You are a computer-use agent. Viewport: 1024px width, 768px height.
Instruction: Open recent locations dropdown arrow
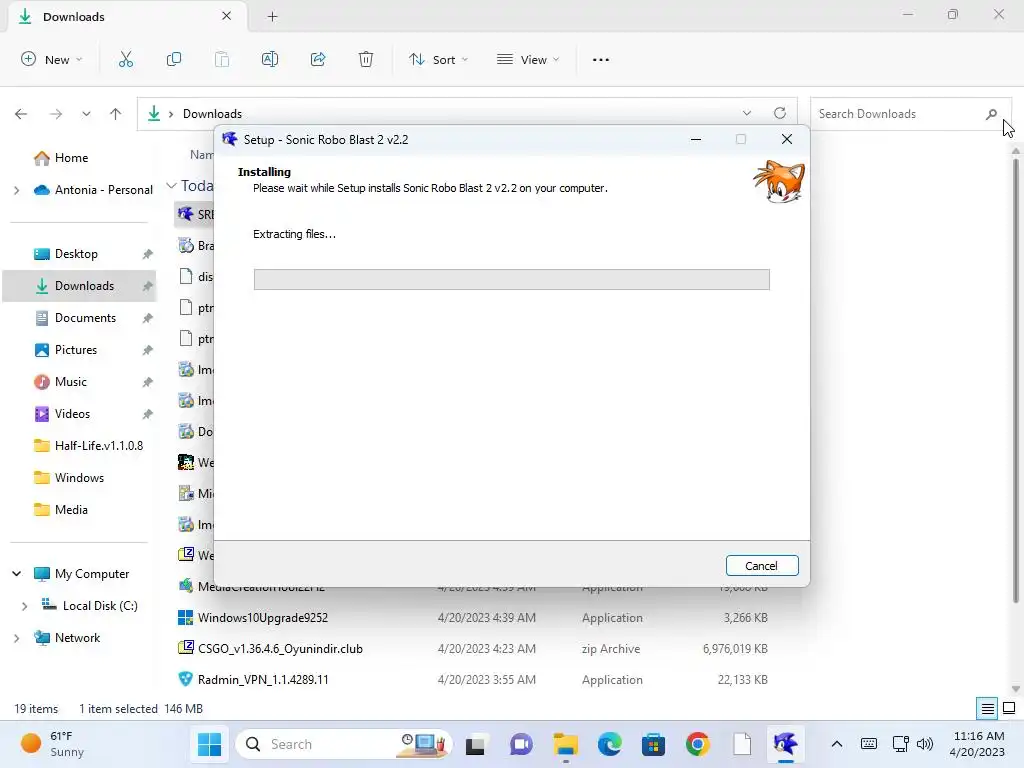point(86,114)
